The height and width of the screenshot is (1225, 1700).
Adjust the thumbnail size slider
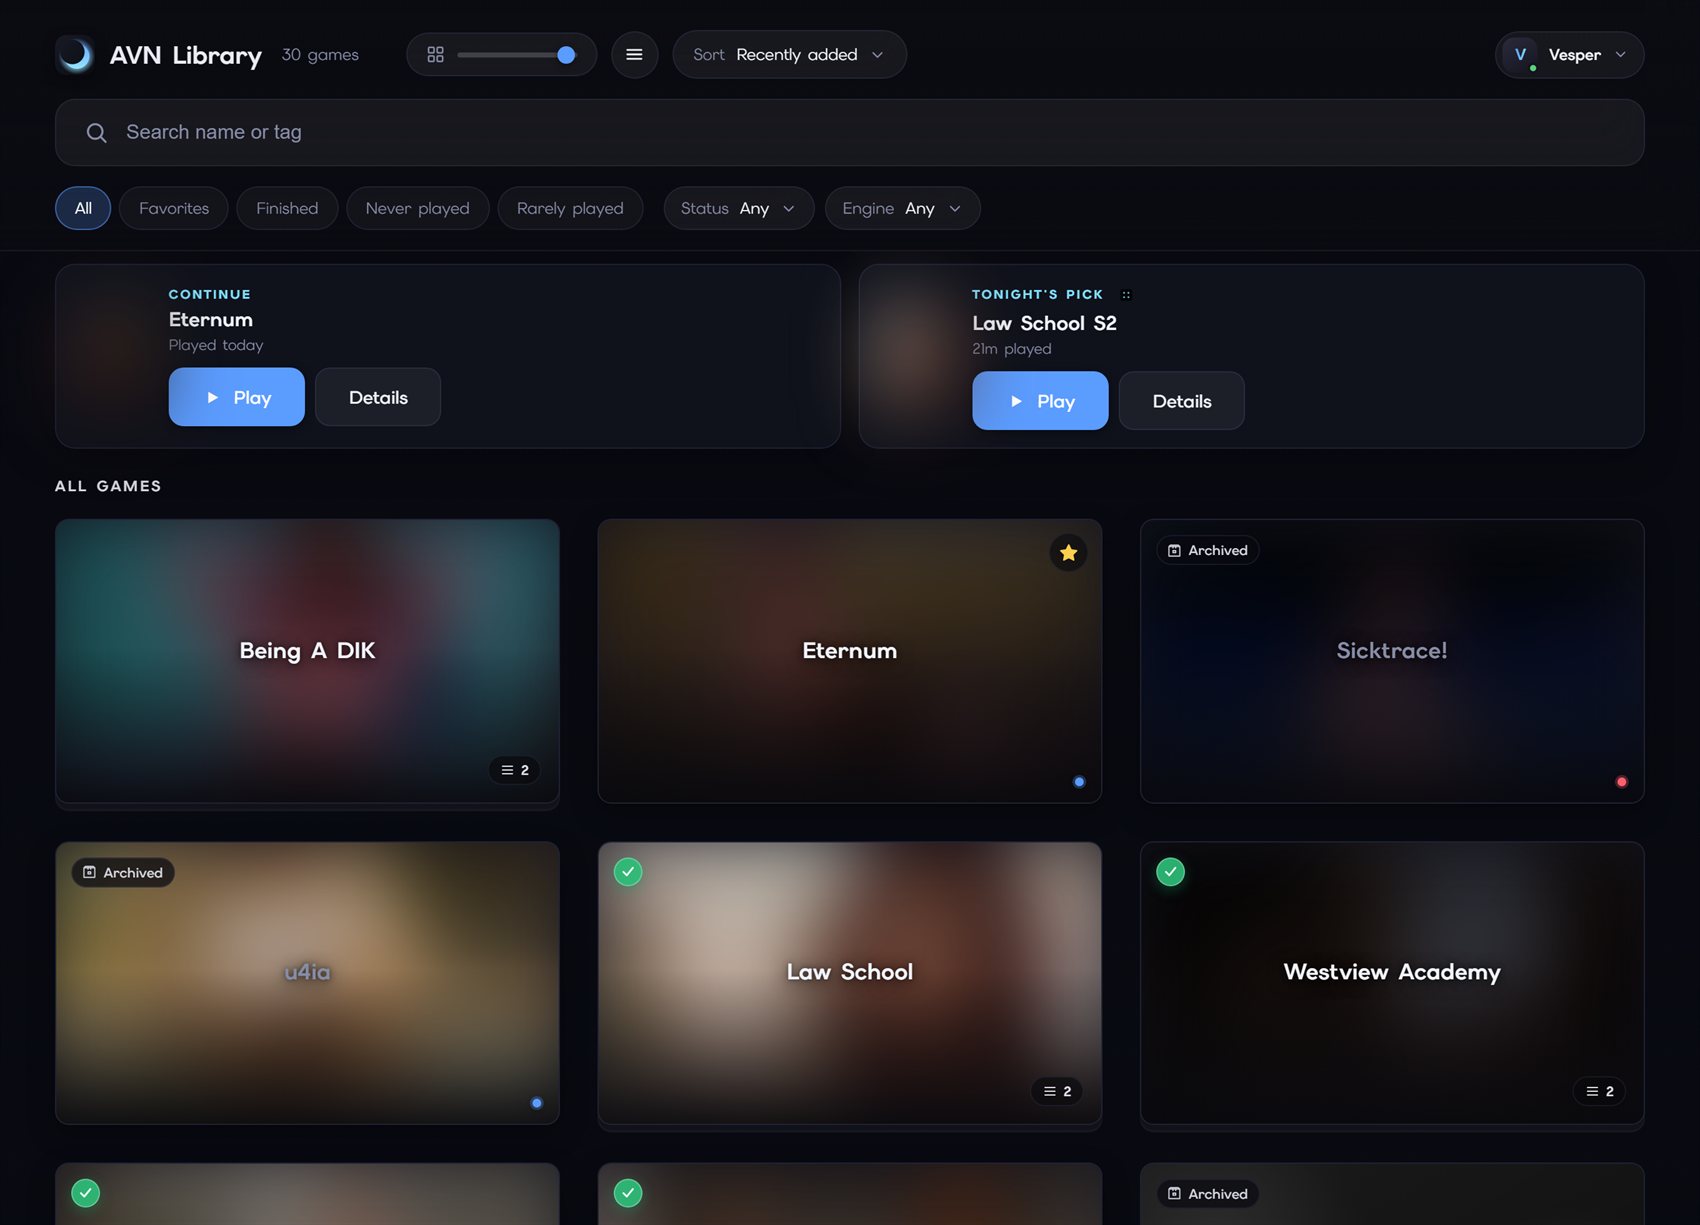(516, 55)
